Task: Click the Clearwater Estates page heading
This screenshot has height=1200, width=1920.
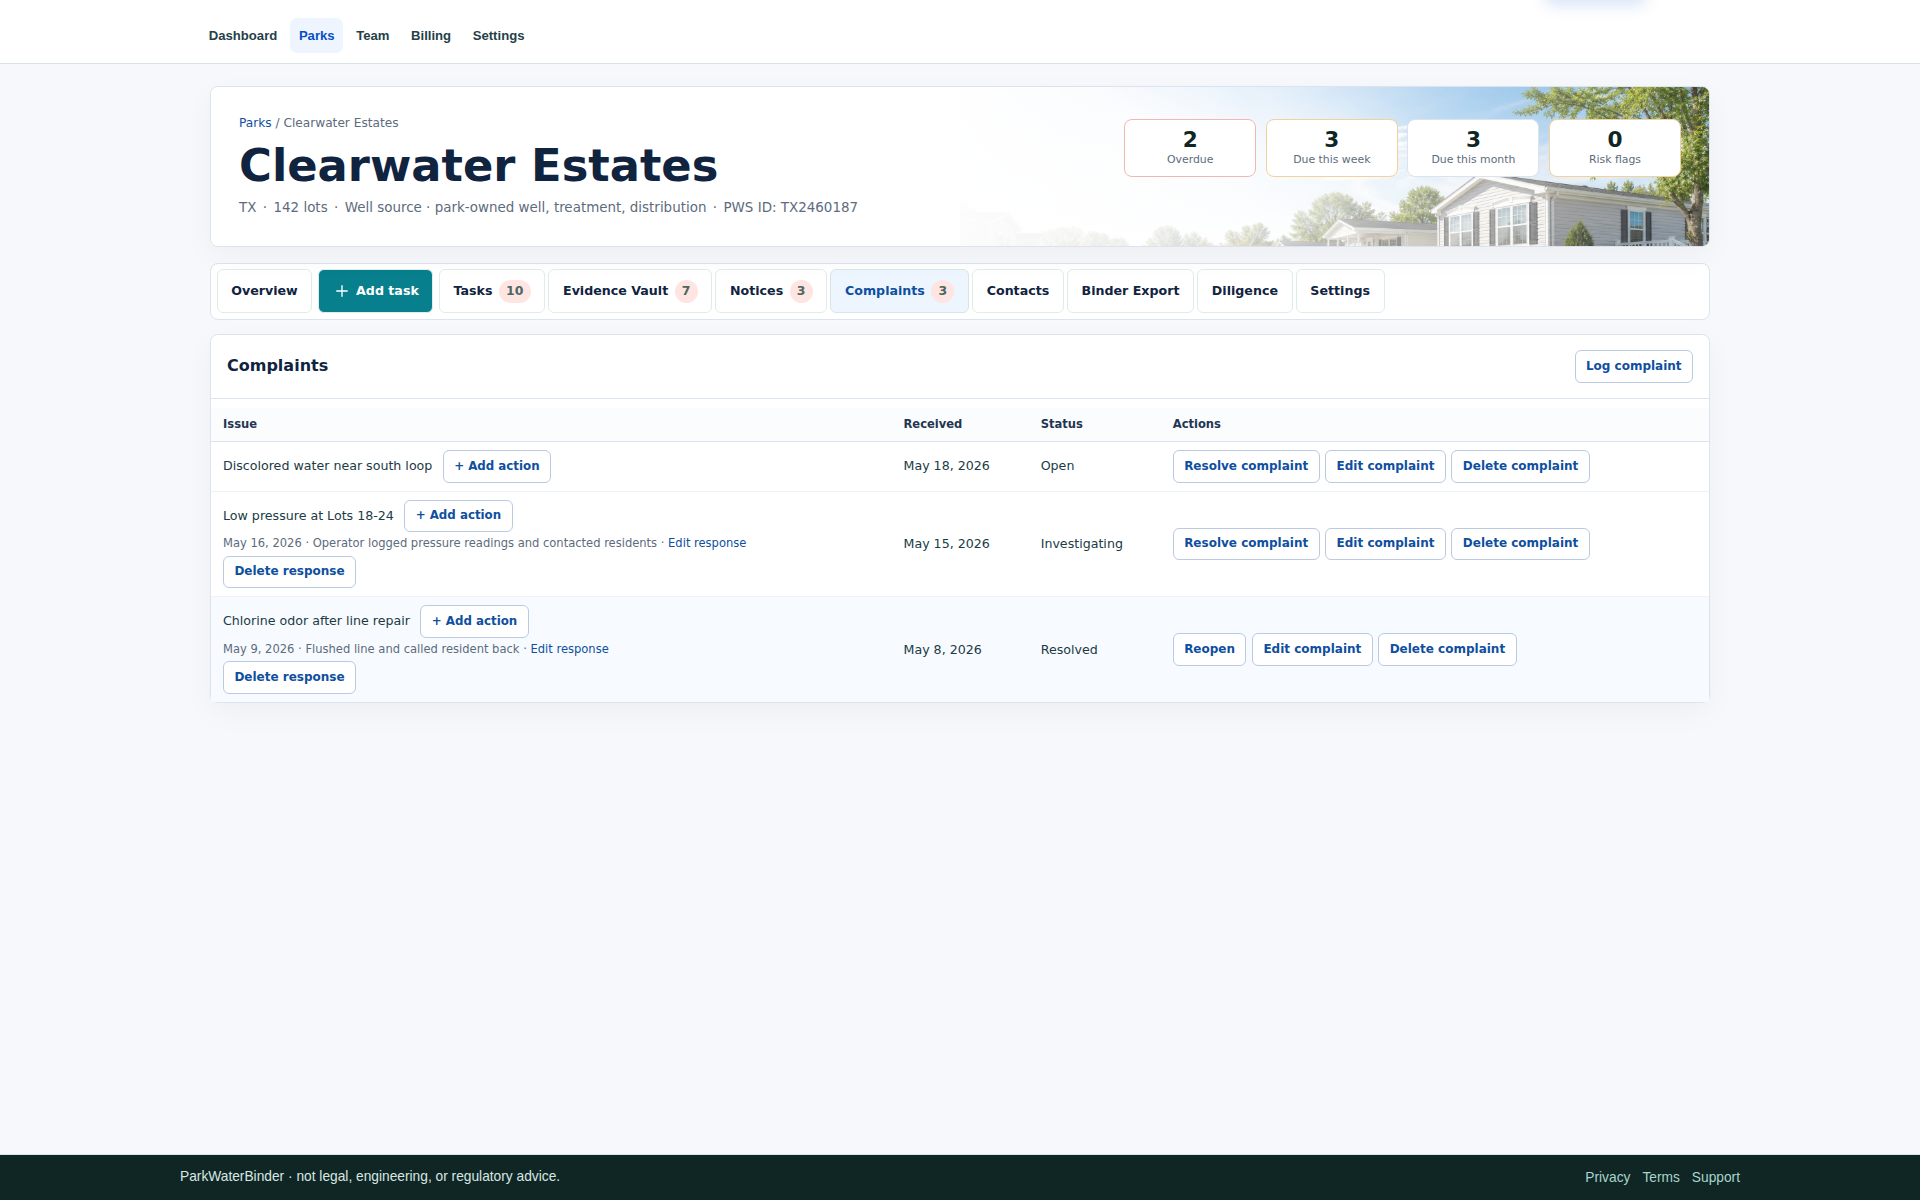Action: tap(478, 165)
